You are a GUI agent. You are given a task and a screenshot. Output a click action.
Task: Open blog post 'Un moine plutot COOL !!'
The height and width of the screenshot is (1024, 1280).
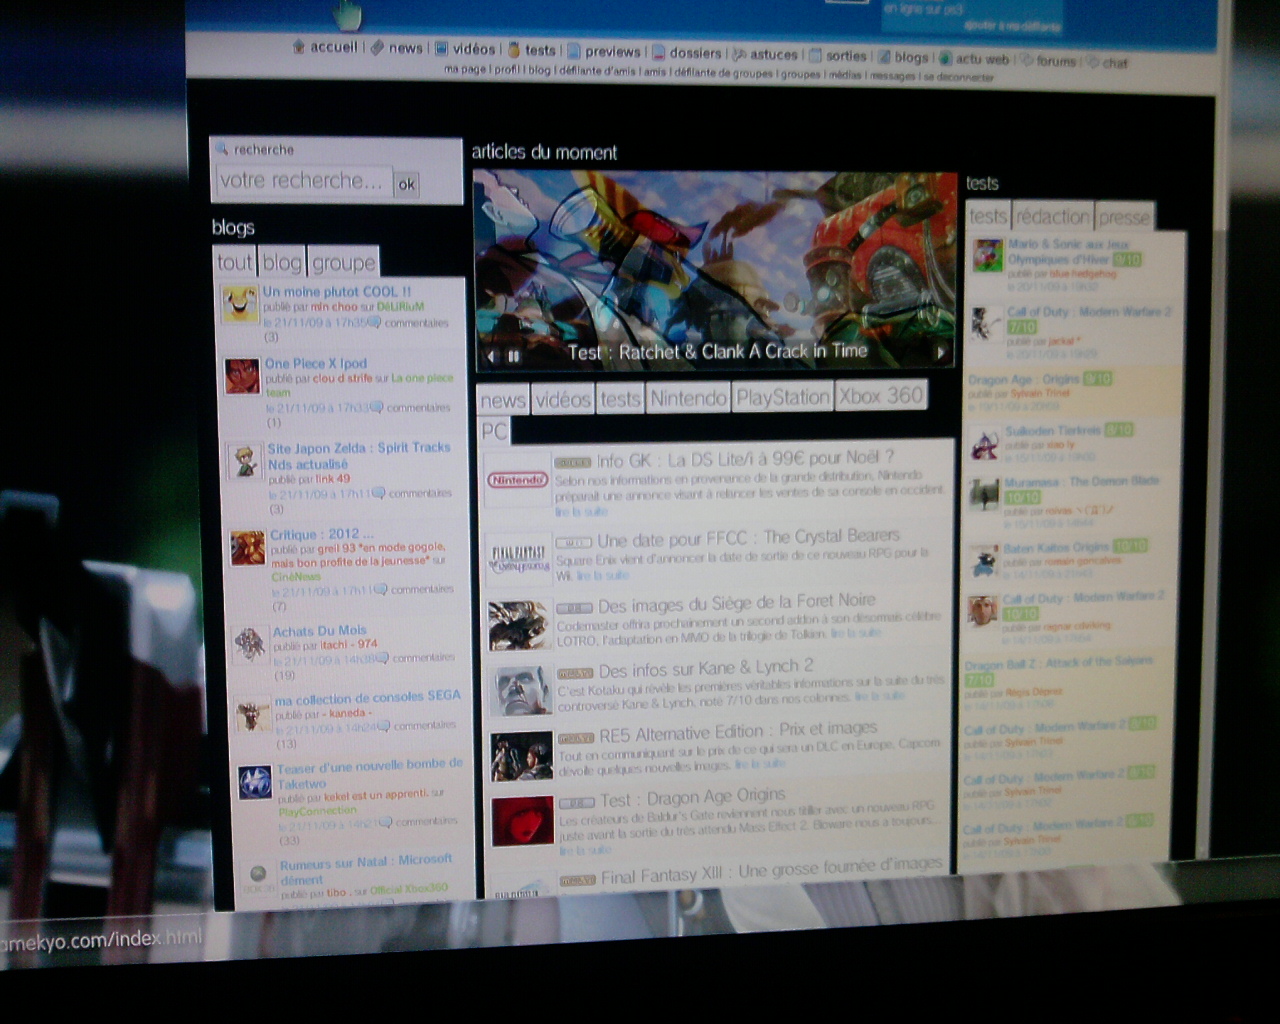click(x=337, y=292)
